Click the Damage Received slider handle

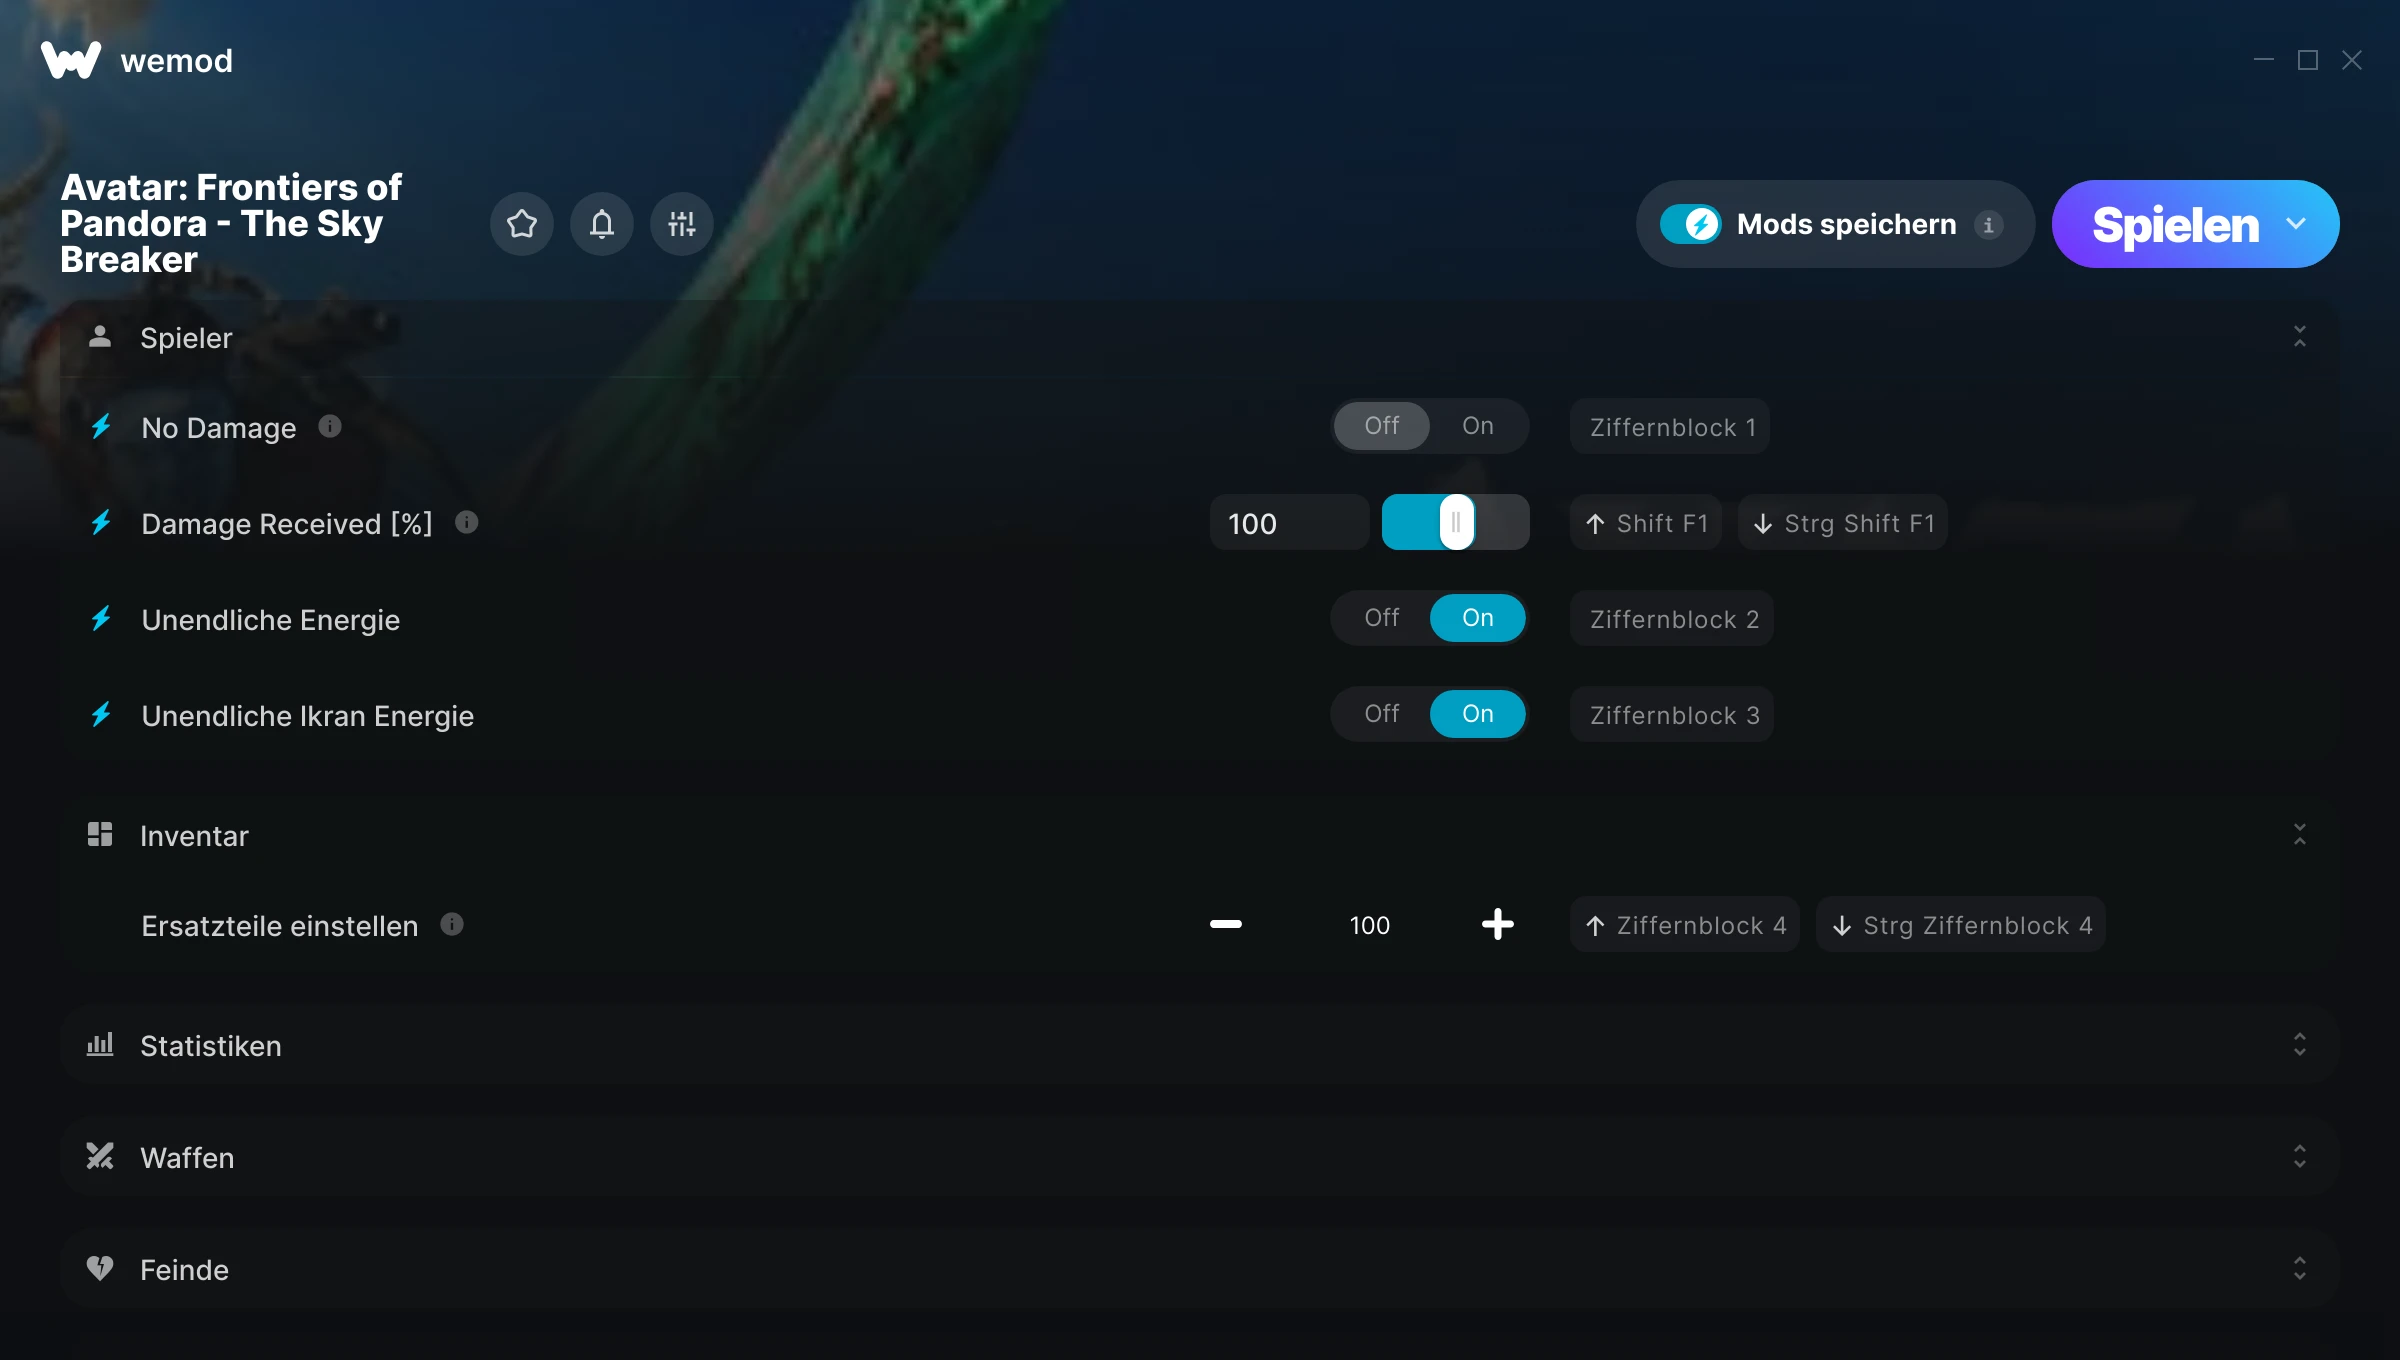click(x=1457, y=522)
